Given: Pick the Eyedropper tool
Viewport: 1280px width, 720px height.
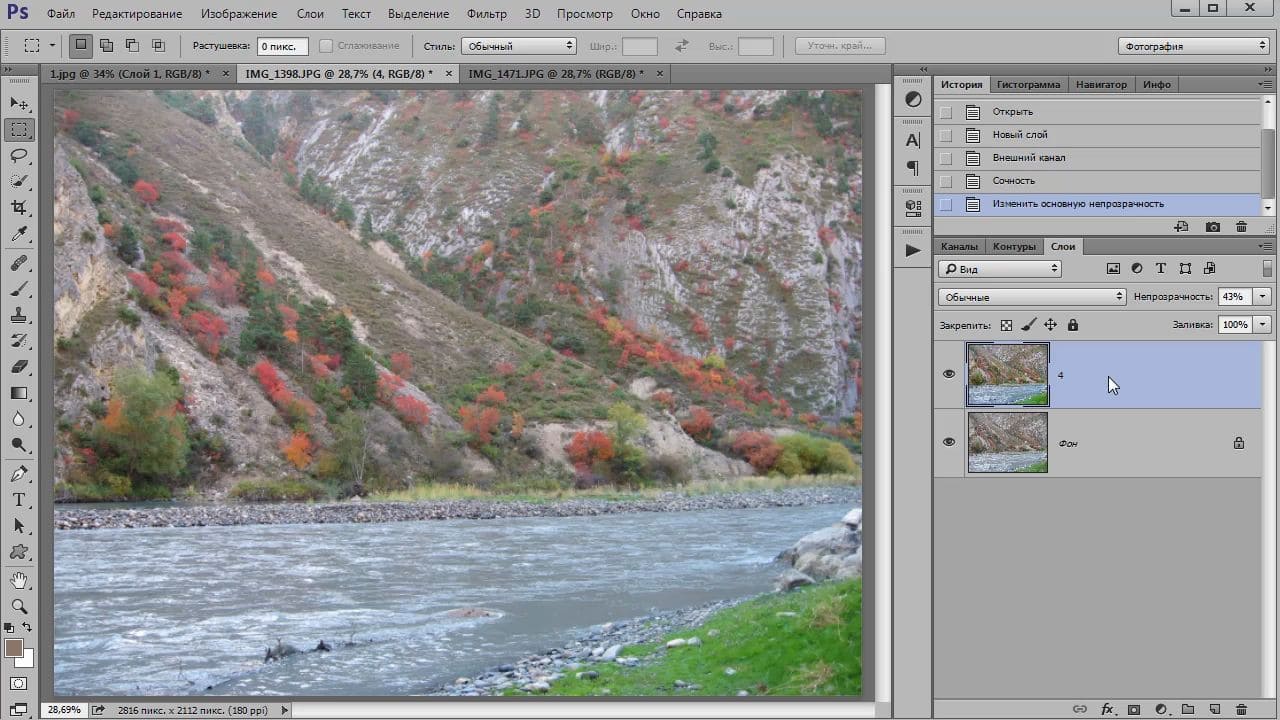Looking at the screenshot, I should point(19,234).
